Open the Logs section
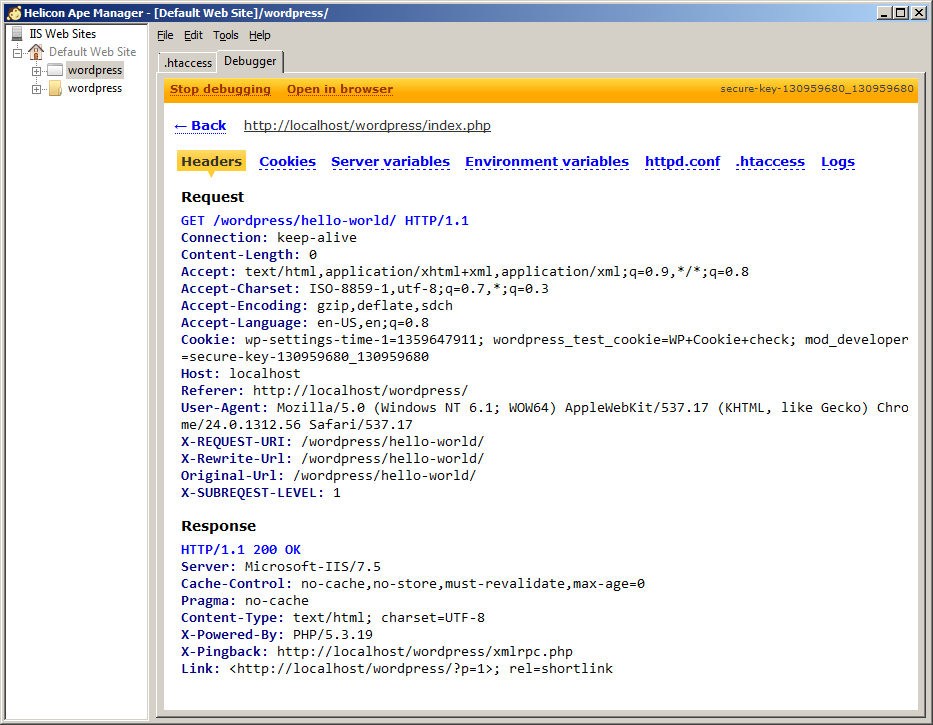 837,162
